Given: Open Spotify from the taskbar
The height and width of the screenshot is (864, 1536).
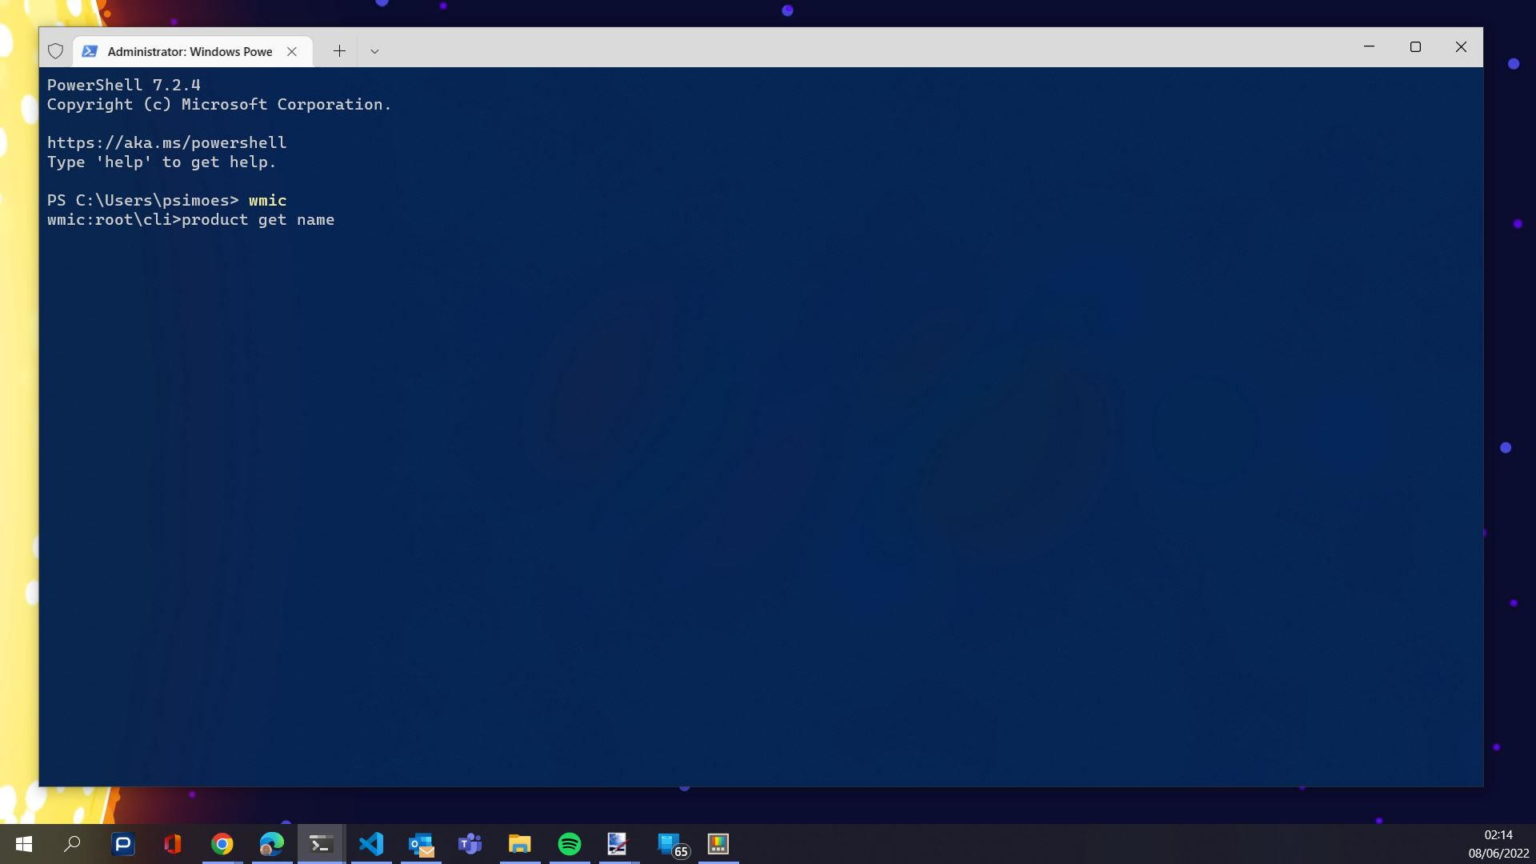Looking at the screenshot, I should (569, 844).
